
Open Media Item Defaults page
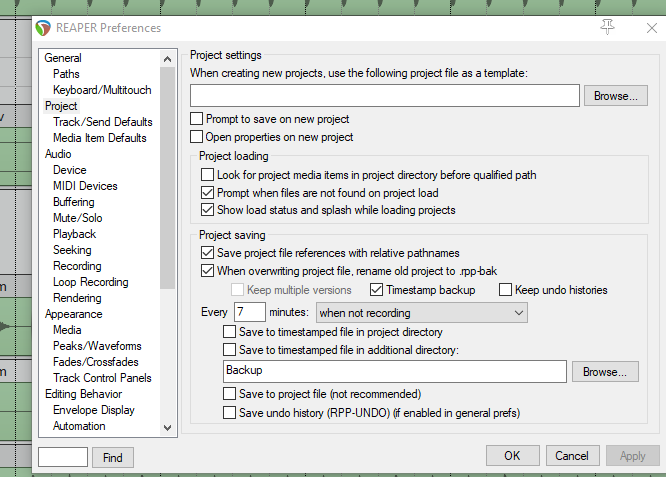(100, 138)
